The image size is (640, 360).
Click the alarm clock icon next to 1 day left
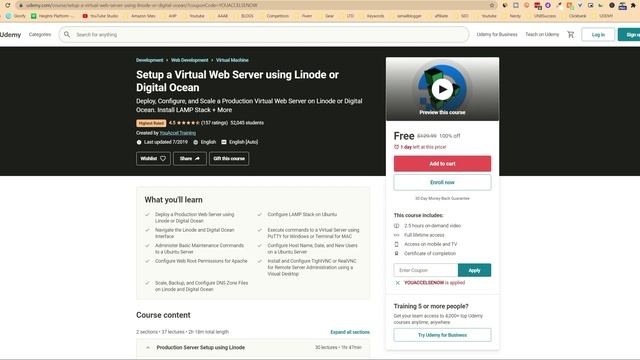pyautogui.click(x=396, y=147)
